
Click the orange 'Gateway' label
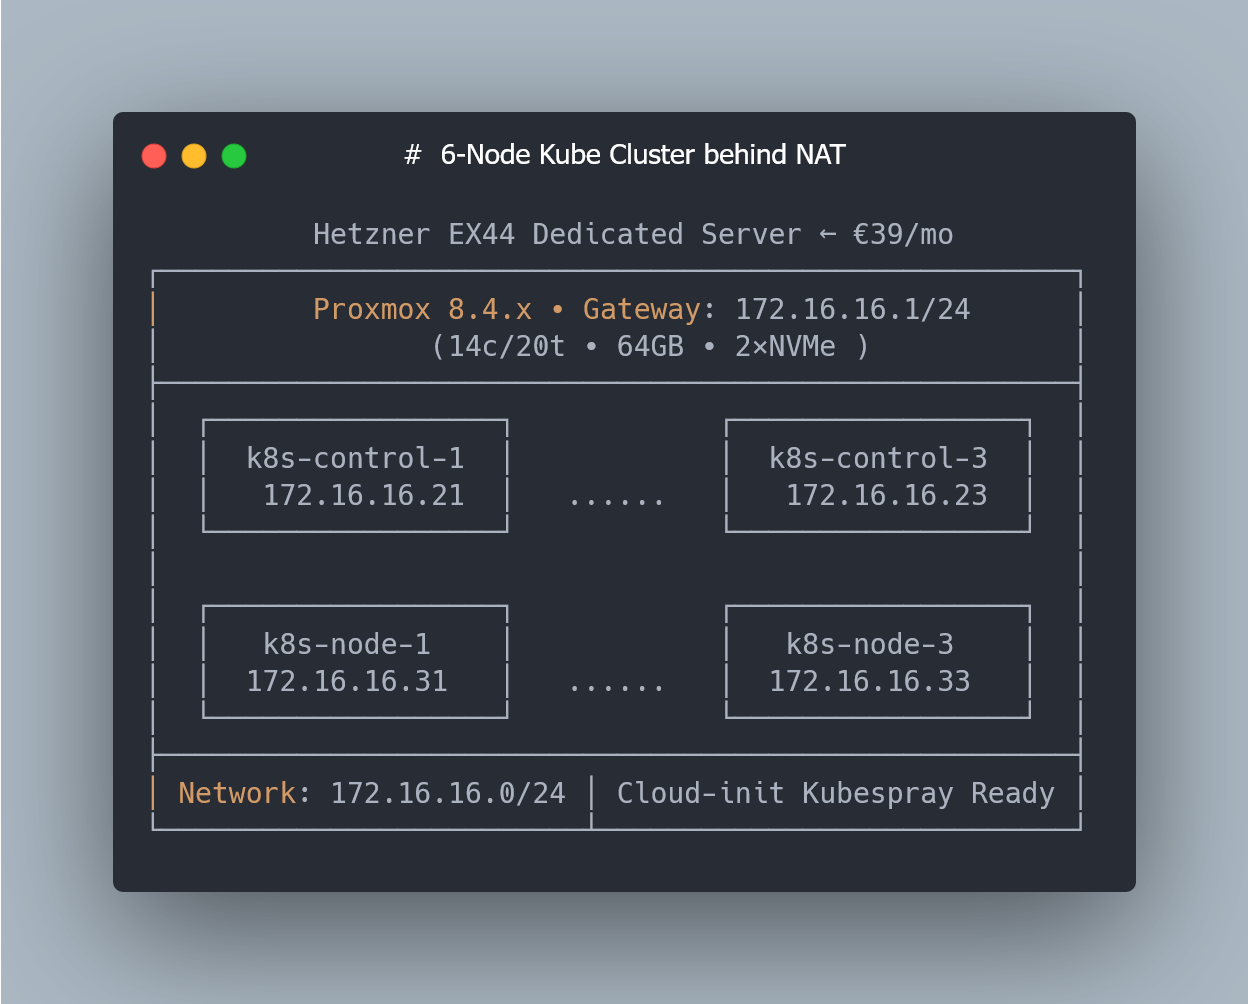(x=641, y=309)
